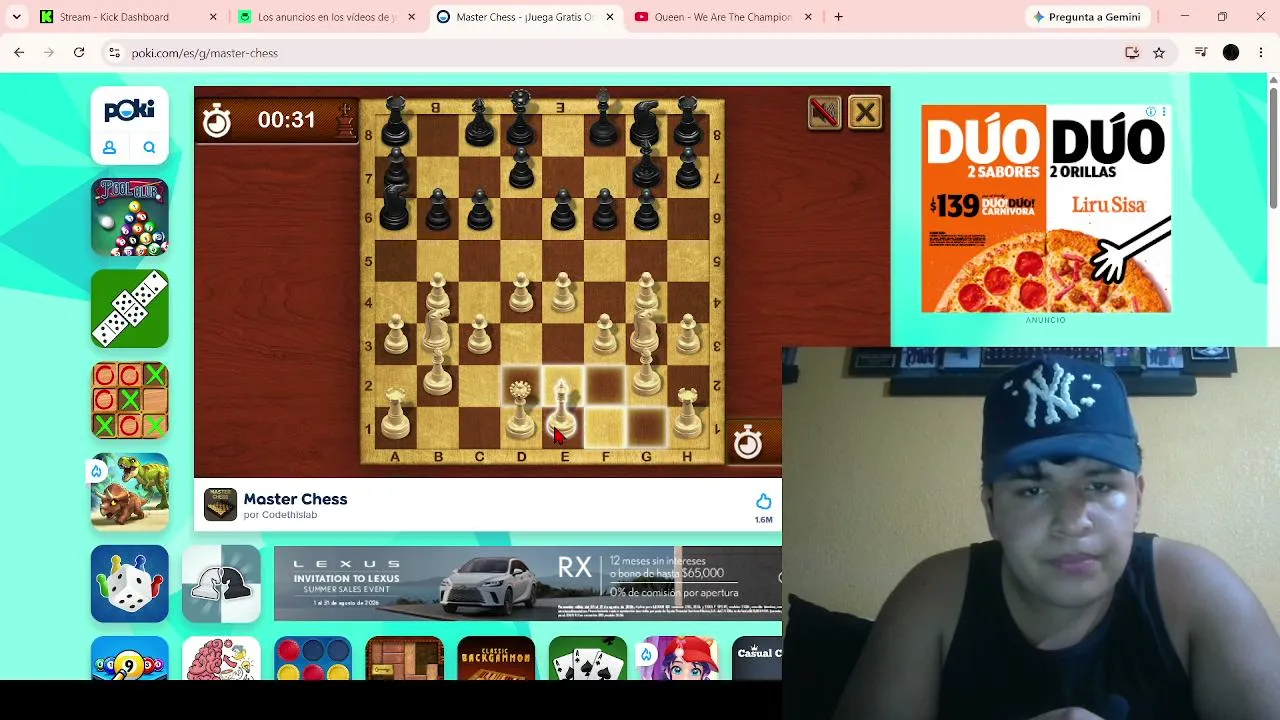Viewport: 1280px width, 720px height.
Task: Like Master Chess with the thumbs-up button
Action: 763,501
